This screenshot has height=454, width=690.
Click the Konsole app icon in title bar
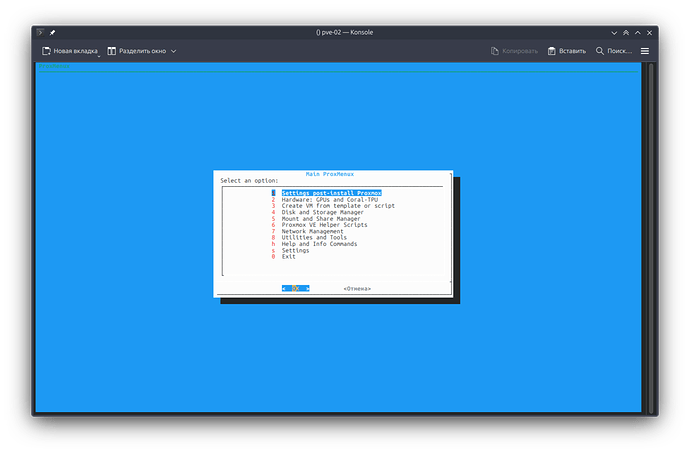pos(39,32)
